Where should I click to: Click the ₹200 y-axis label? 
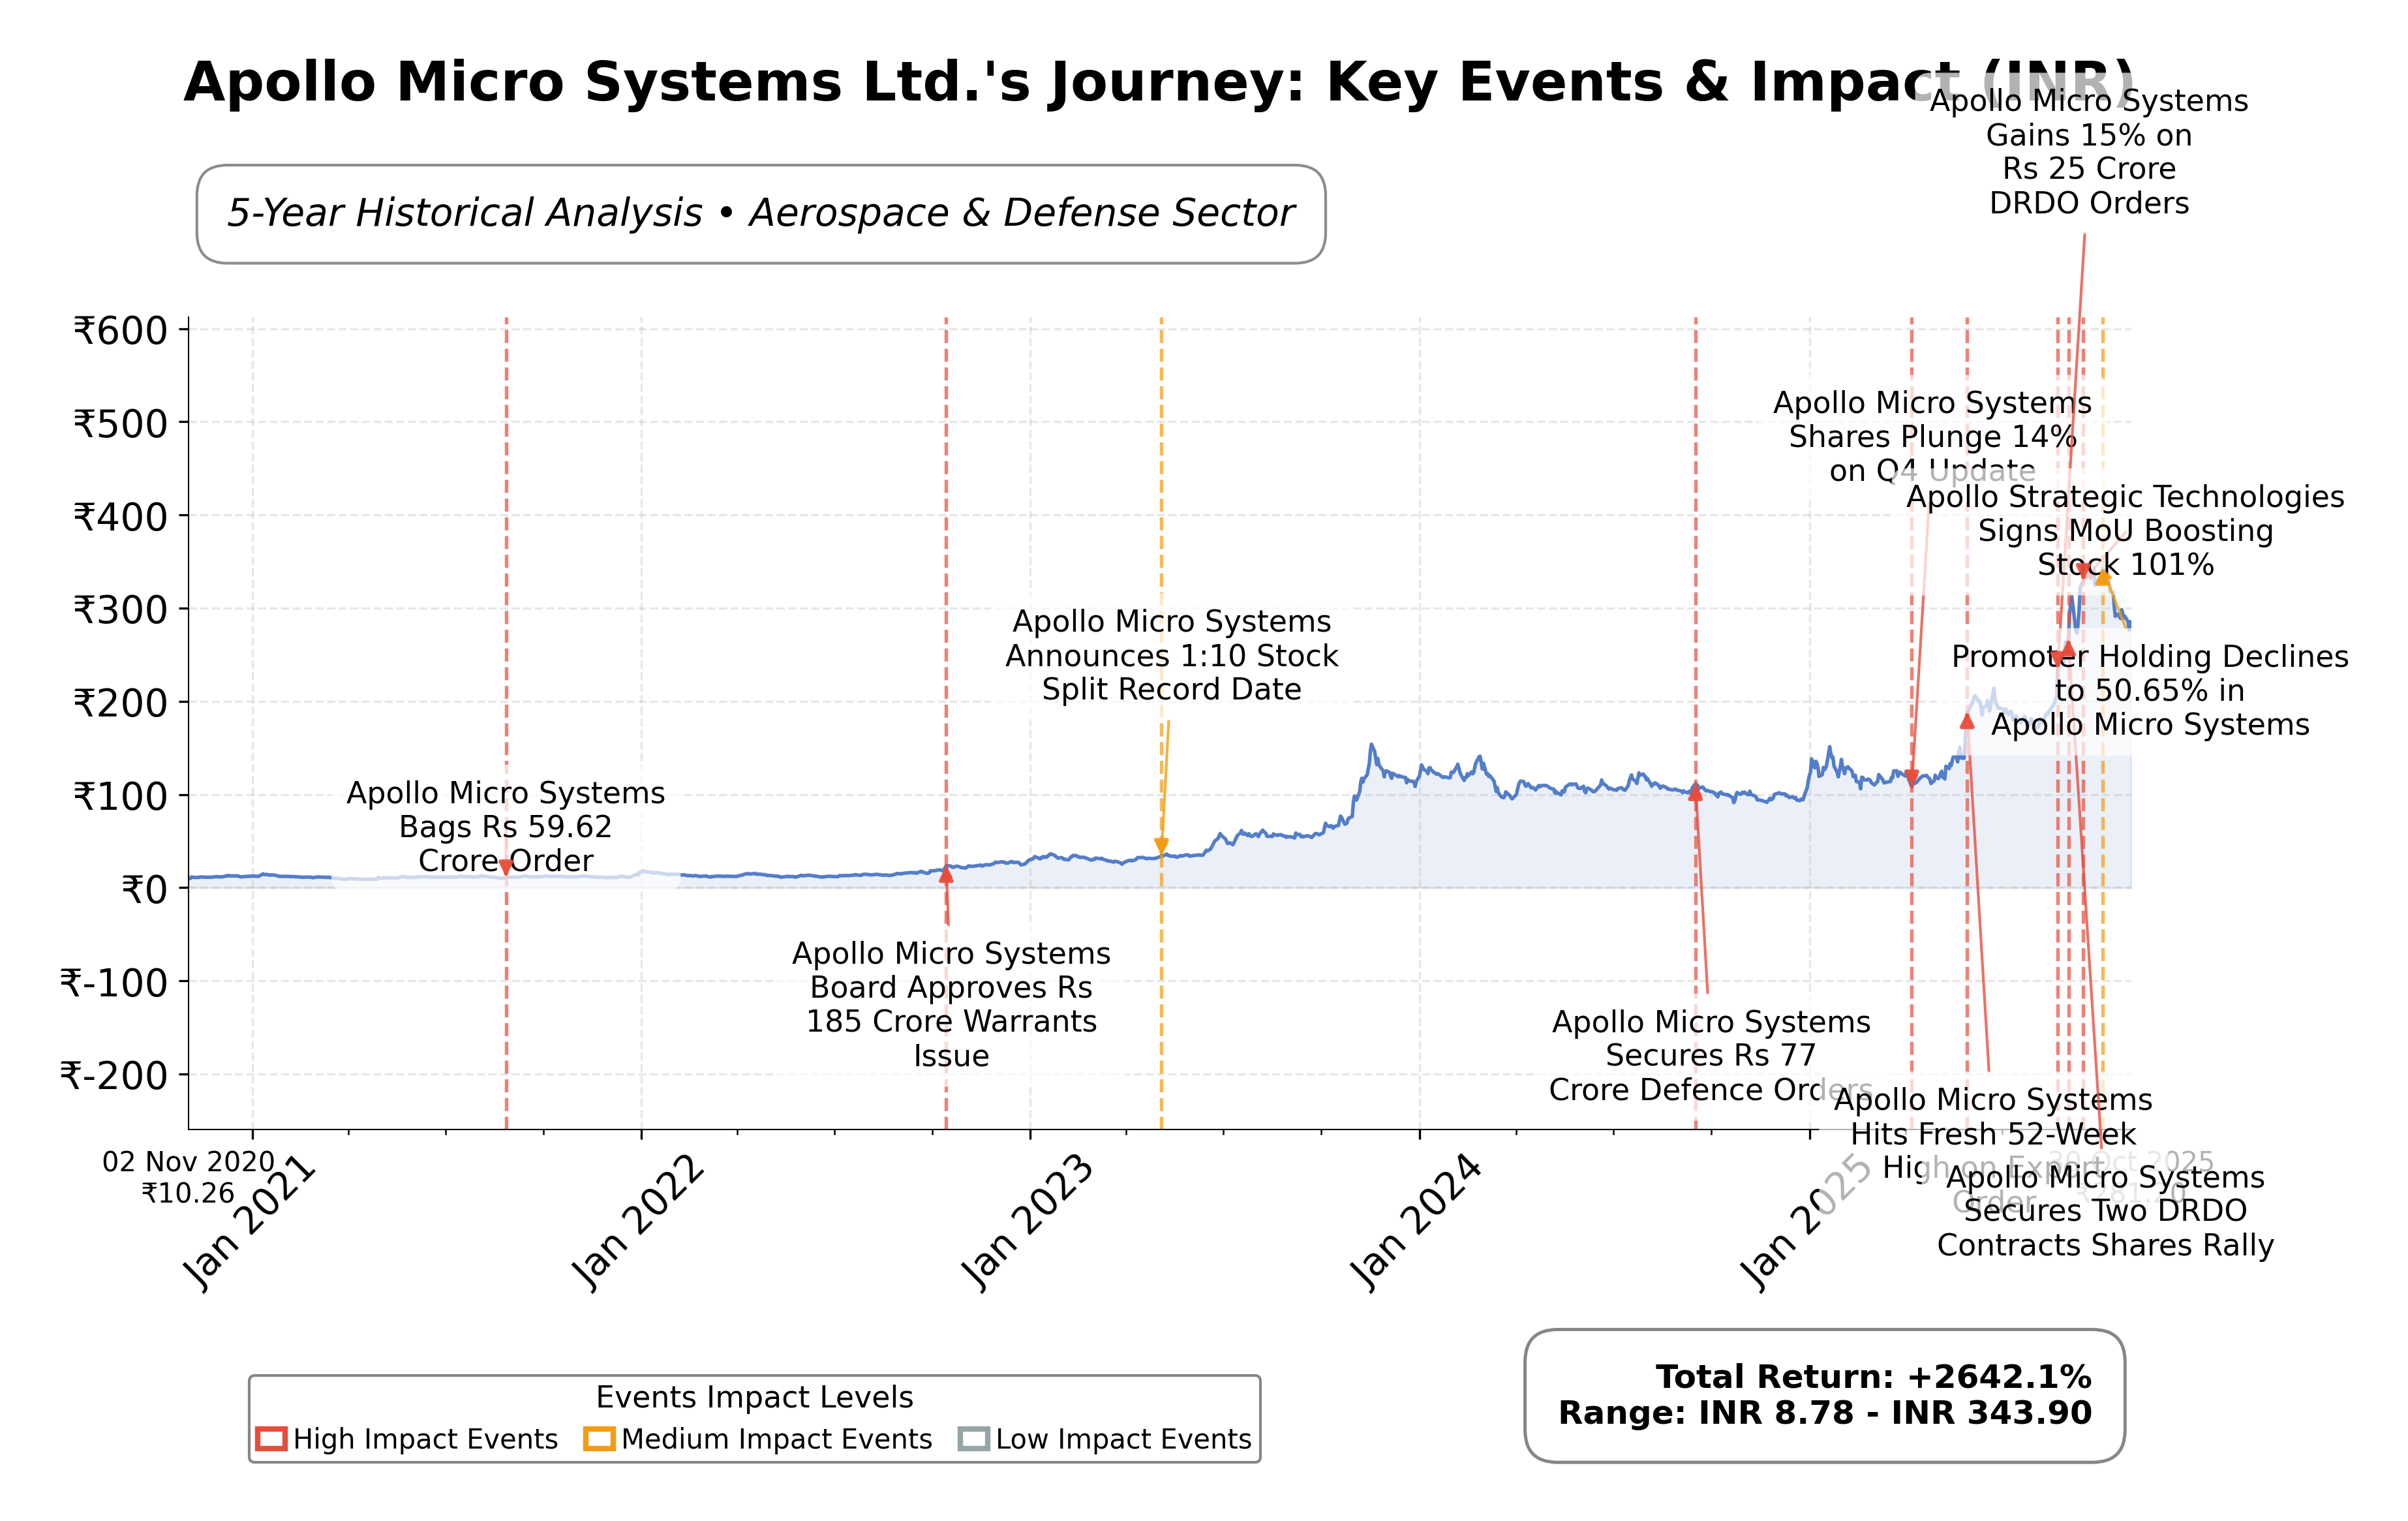[120, 702]
